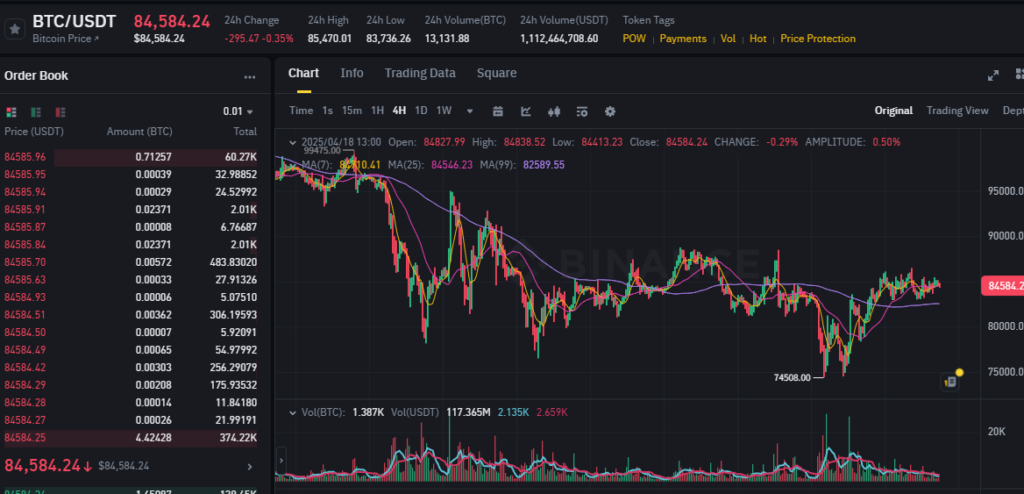Viewport: 1024px width, 494px height.
Task: Click the Hot token tag
Action: [758, 39]
